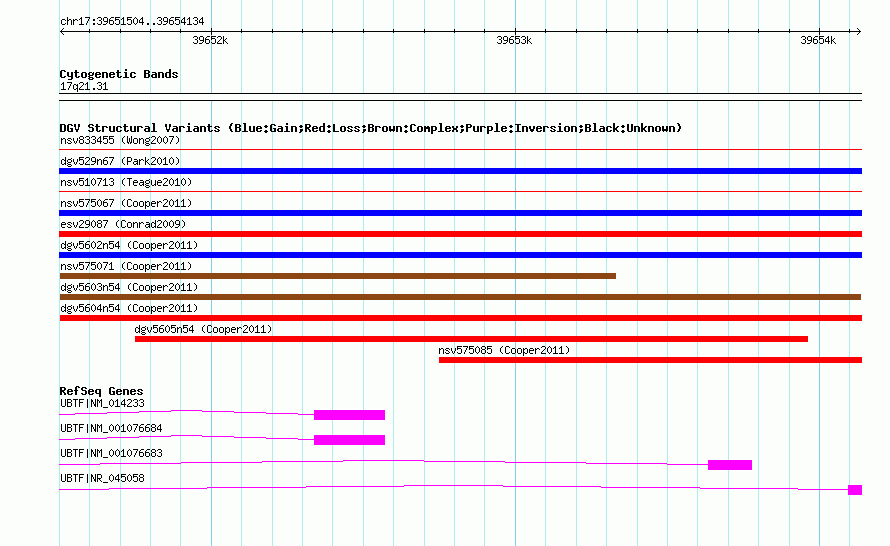Select the nsv575067 (Cooper2011) blue bar
Screen dimensions: 890x546
tap(460, 213)
